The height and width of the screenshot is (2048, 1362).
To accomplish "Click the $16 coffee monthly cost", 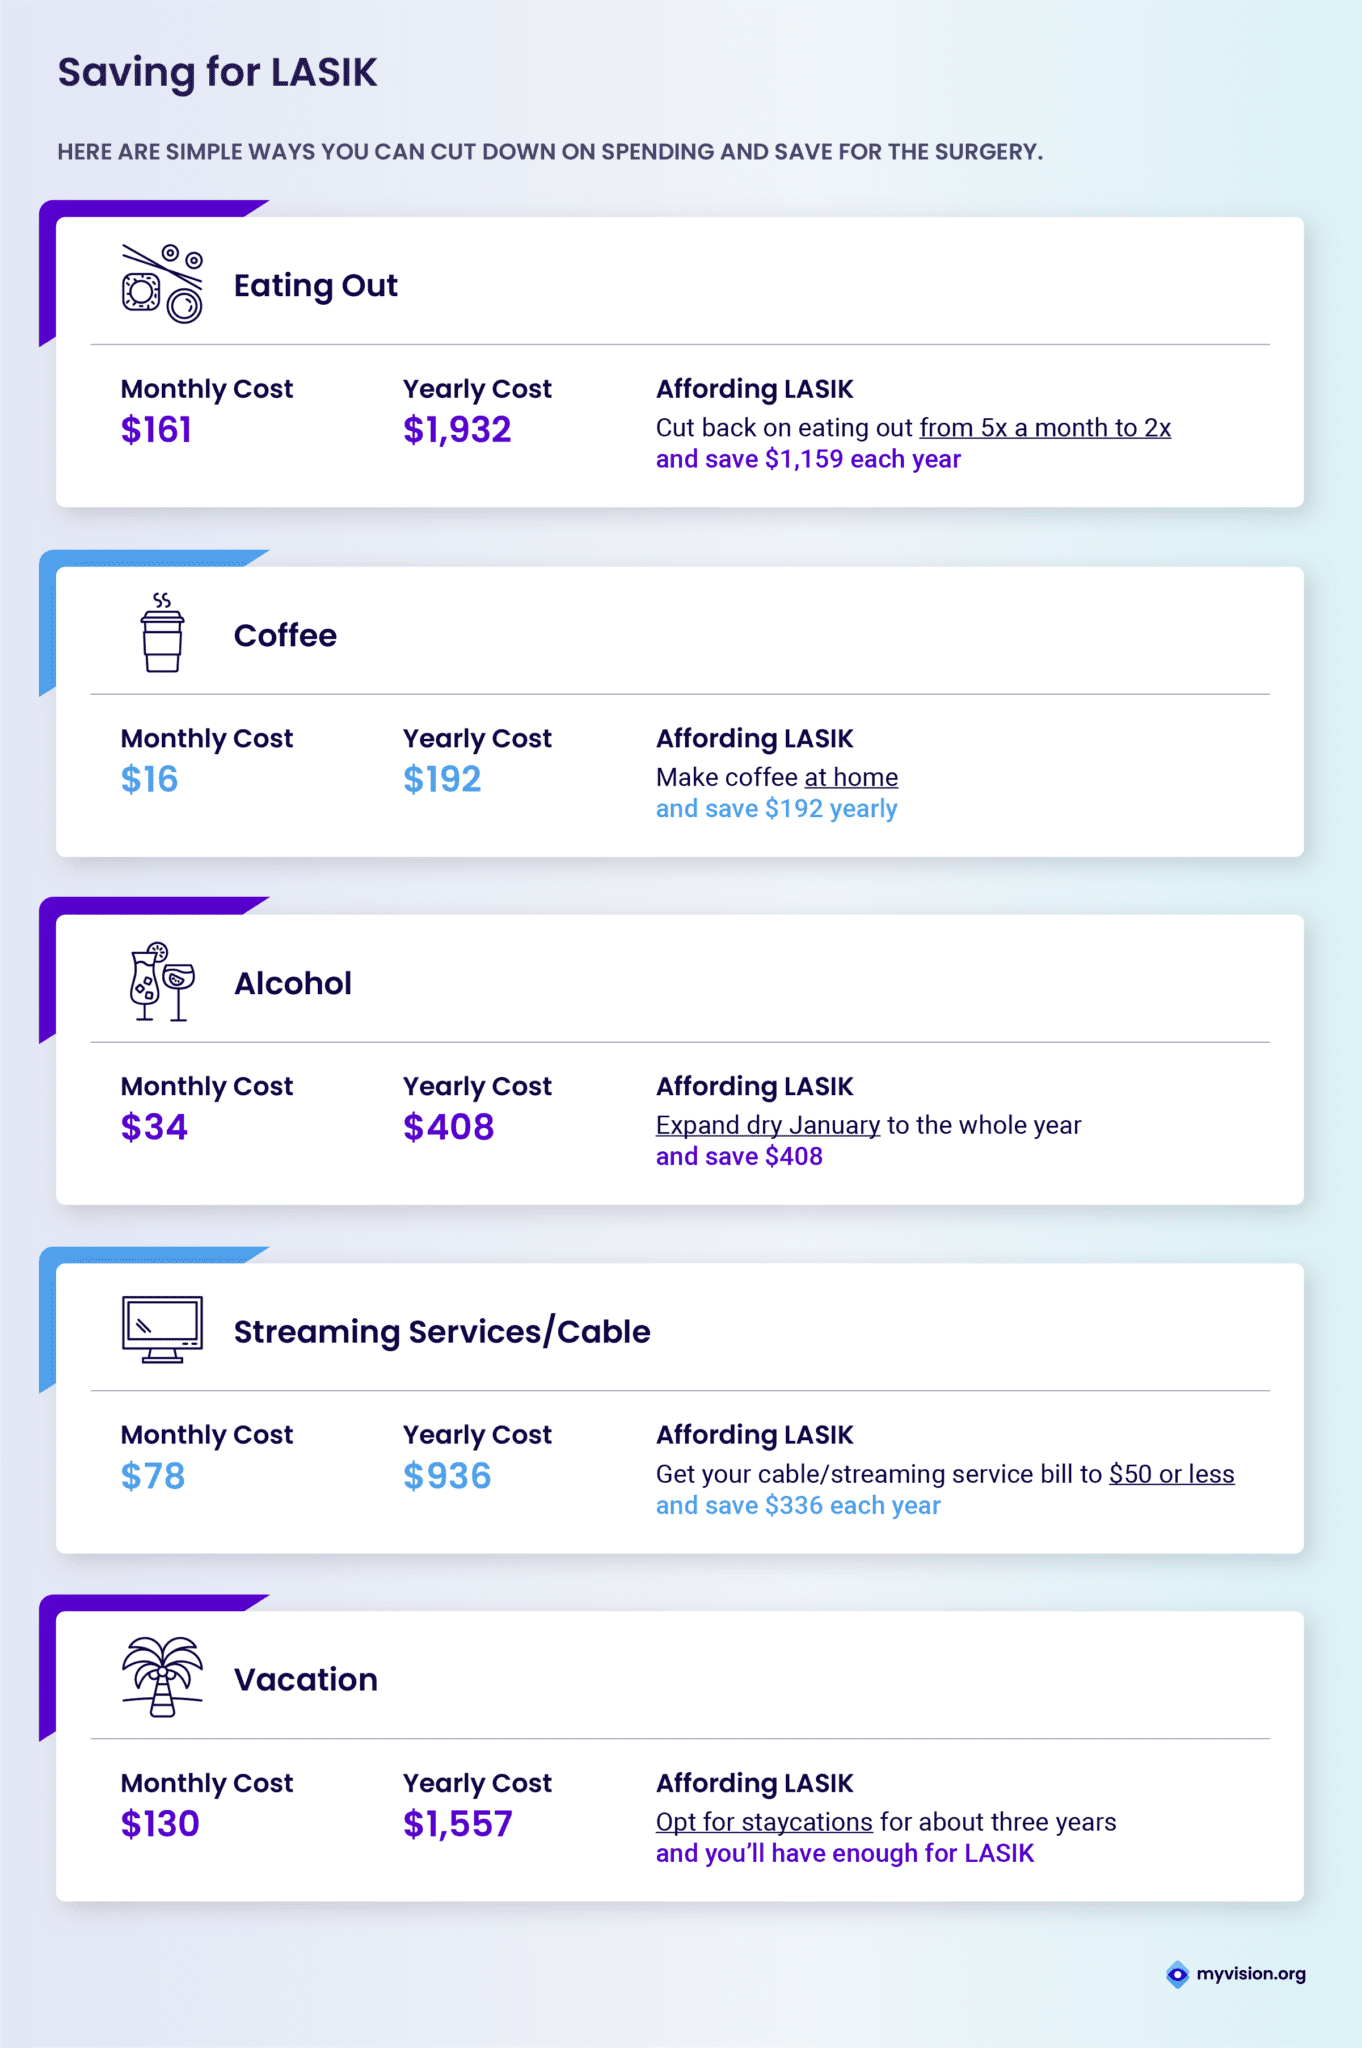I will (x=149, y=779).
